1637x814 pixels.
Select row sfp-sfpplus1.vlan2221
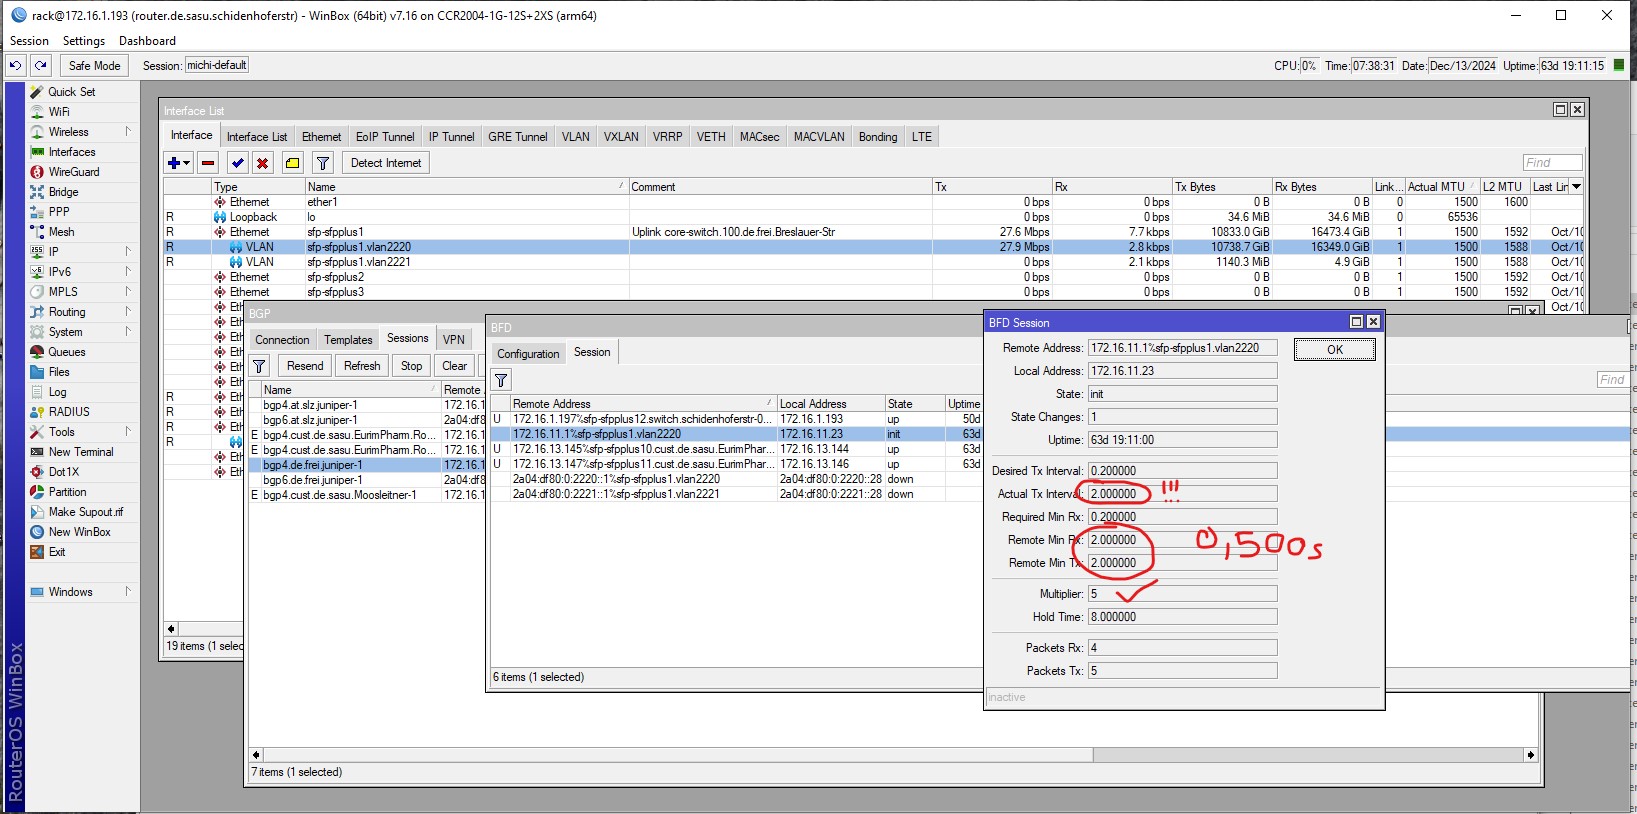point(873,262)
